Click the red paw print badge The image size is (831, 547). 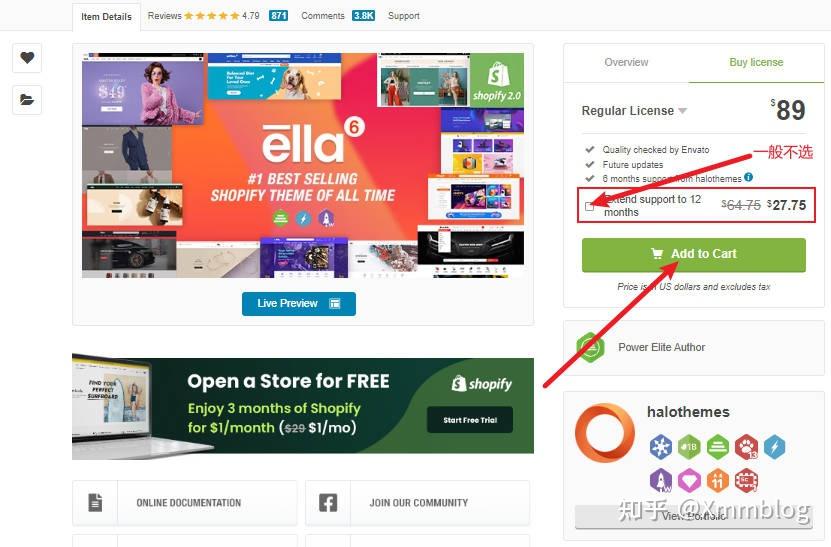click(746, 447)
